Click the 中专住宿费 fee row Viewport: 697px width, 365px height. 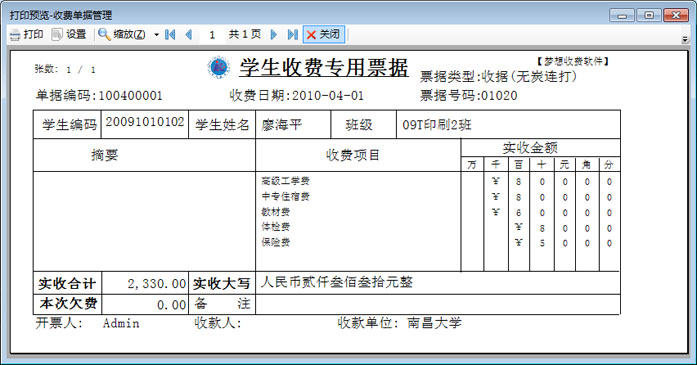pyautogui.click(x=285, y=197)
